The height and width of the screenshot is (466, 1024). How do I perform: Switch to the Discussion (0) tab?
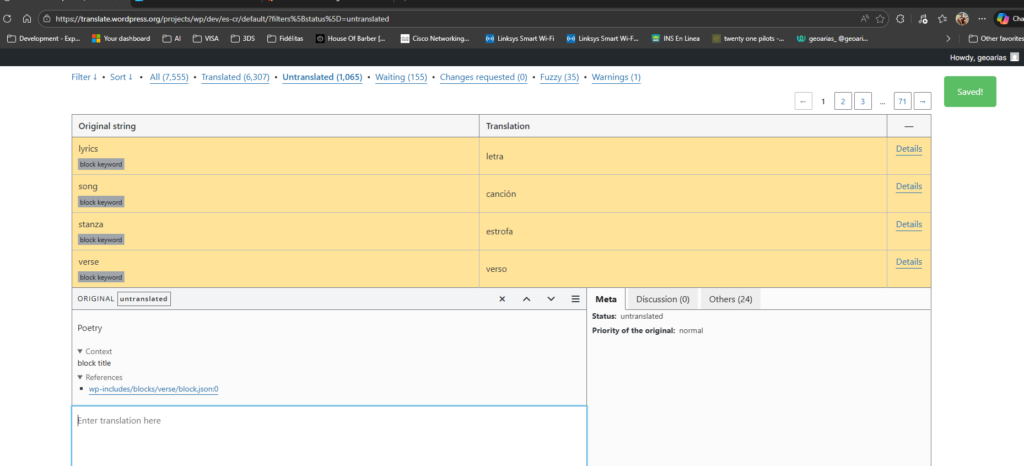tap(662, 299)
